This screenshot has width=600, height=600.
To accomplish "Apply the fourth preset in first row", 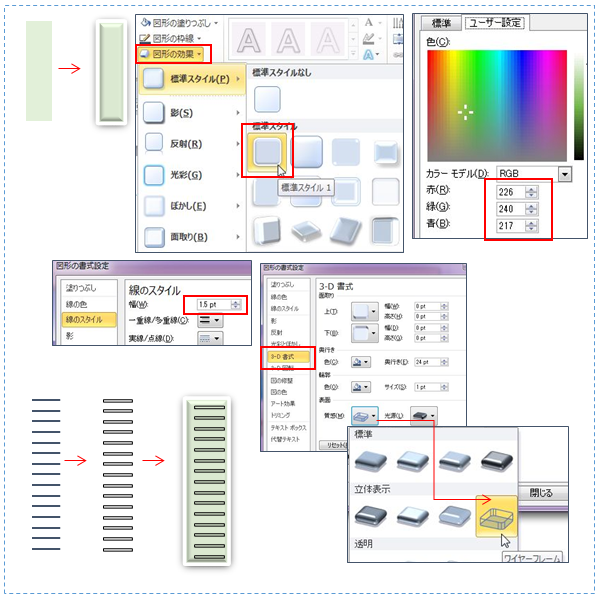I will pos(386,152).
